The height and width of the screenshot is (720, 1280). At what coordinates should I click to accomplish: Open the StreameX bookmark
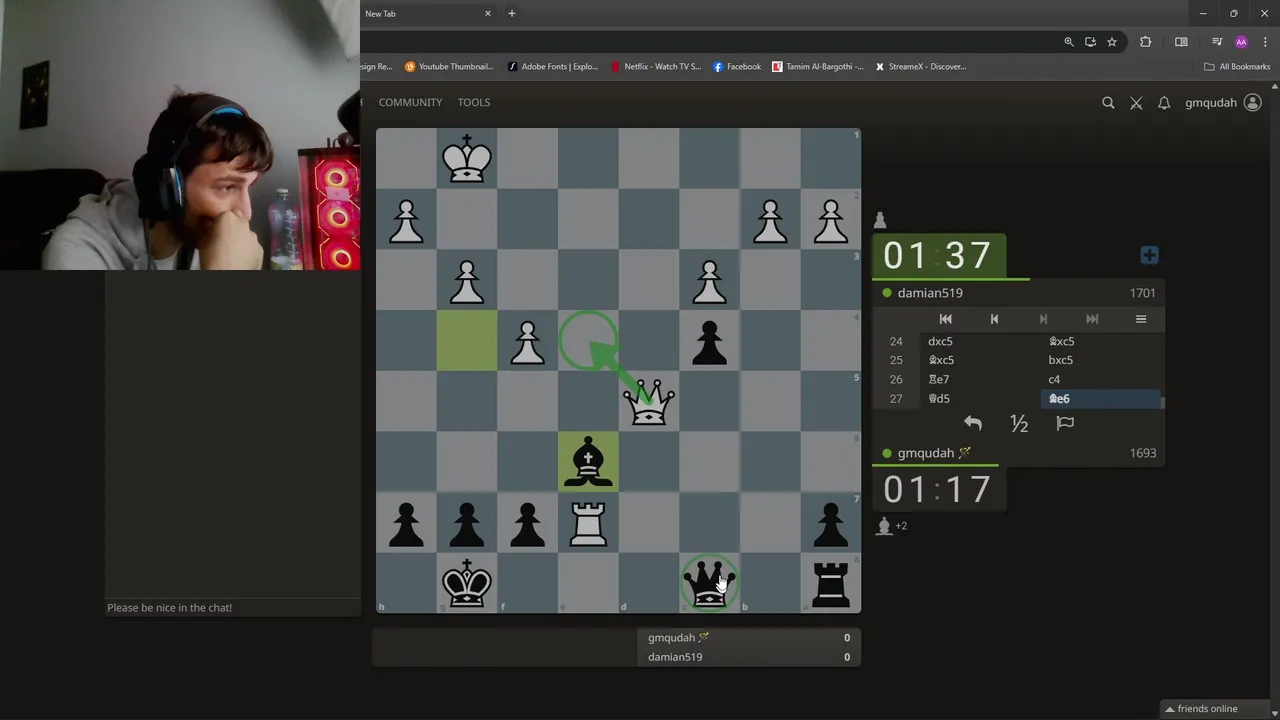click(x=920, y=67)
